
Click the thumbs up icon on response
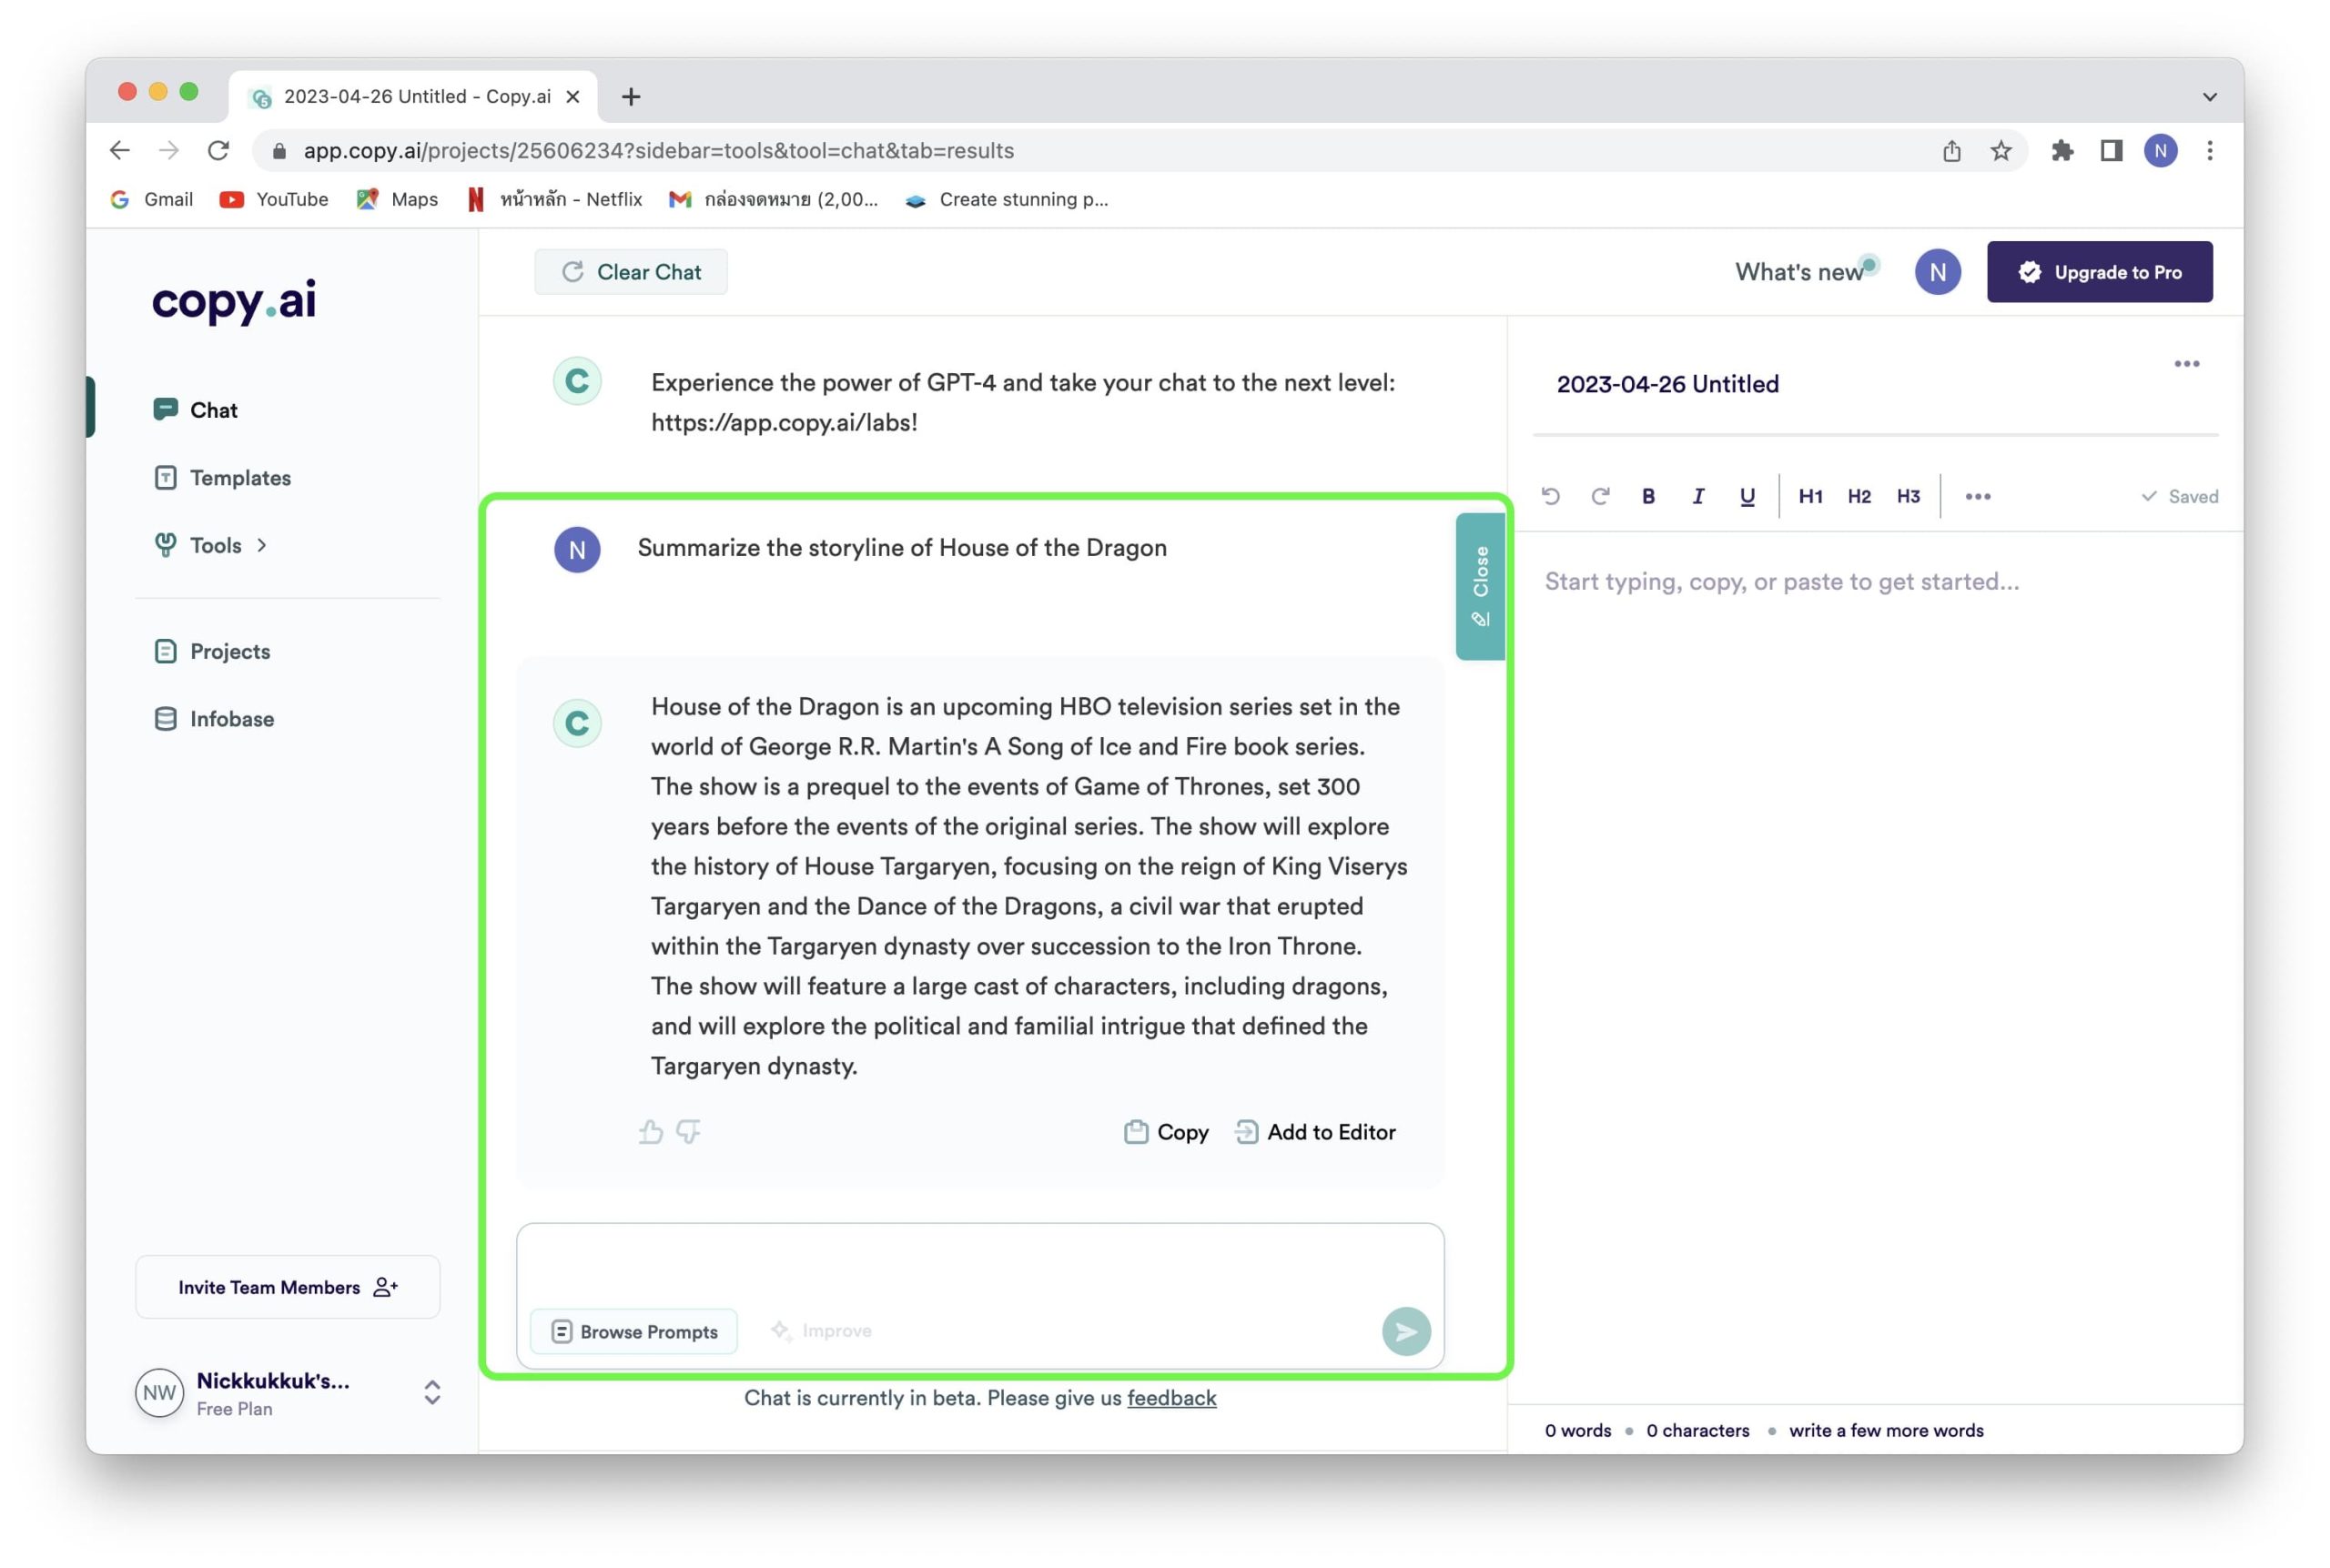pyautogui.click(x=651, y=1132)
